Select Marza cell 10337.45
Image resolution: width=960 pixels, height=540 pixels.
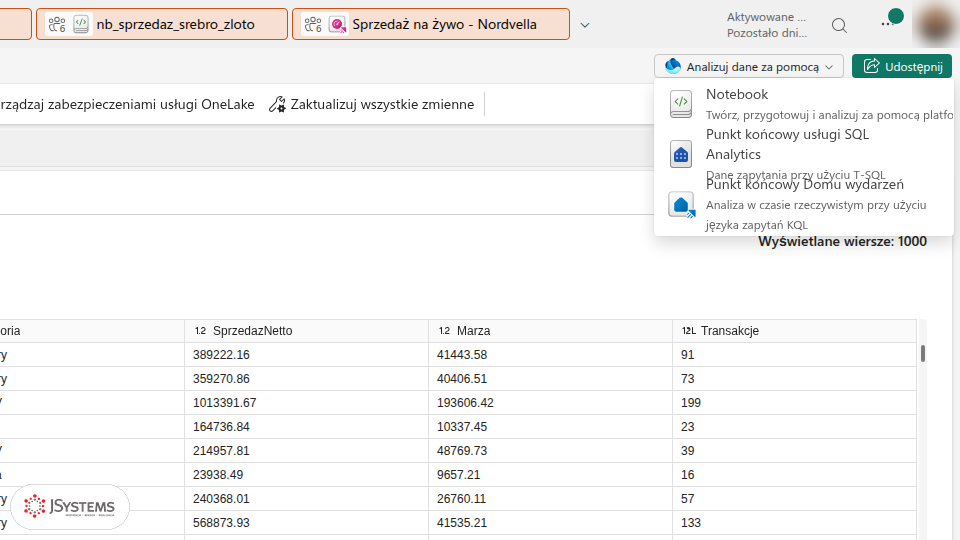point(550,426)
